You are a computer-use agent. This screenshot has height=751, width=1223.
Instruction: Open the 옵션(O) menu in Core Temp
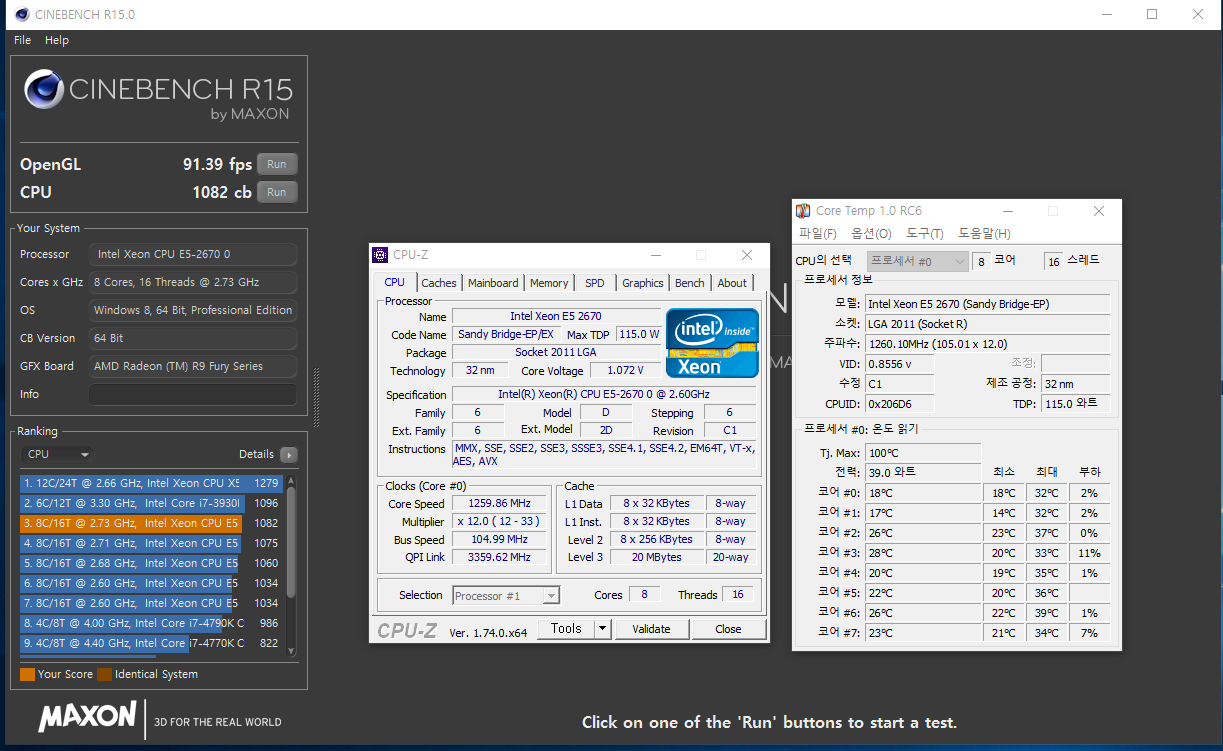pyautogui.click(x=870, y=233)
